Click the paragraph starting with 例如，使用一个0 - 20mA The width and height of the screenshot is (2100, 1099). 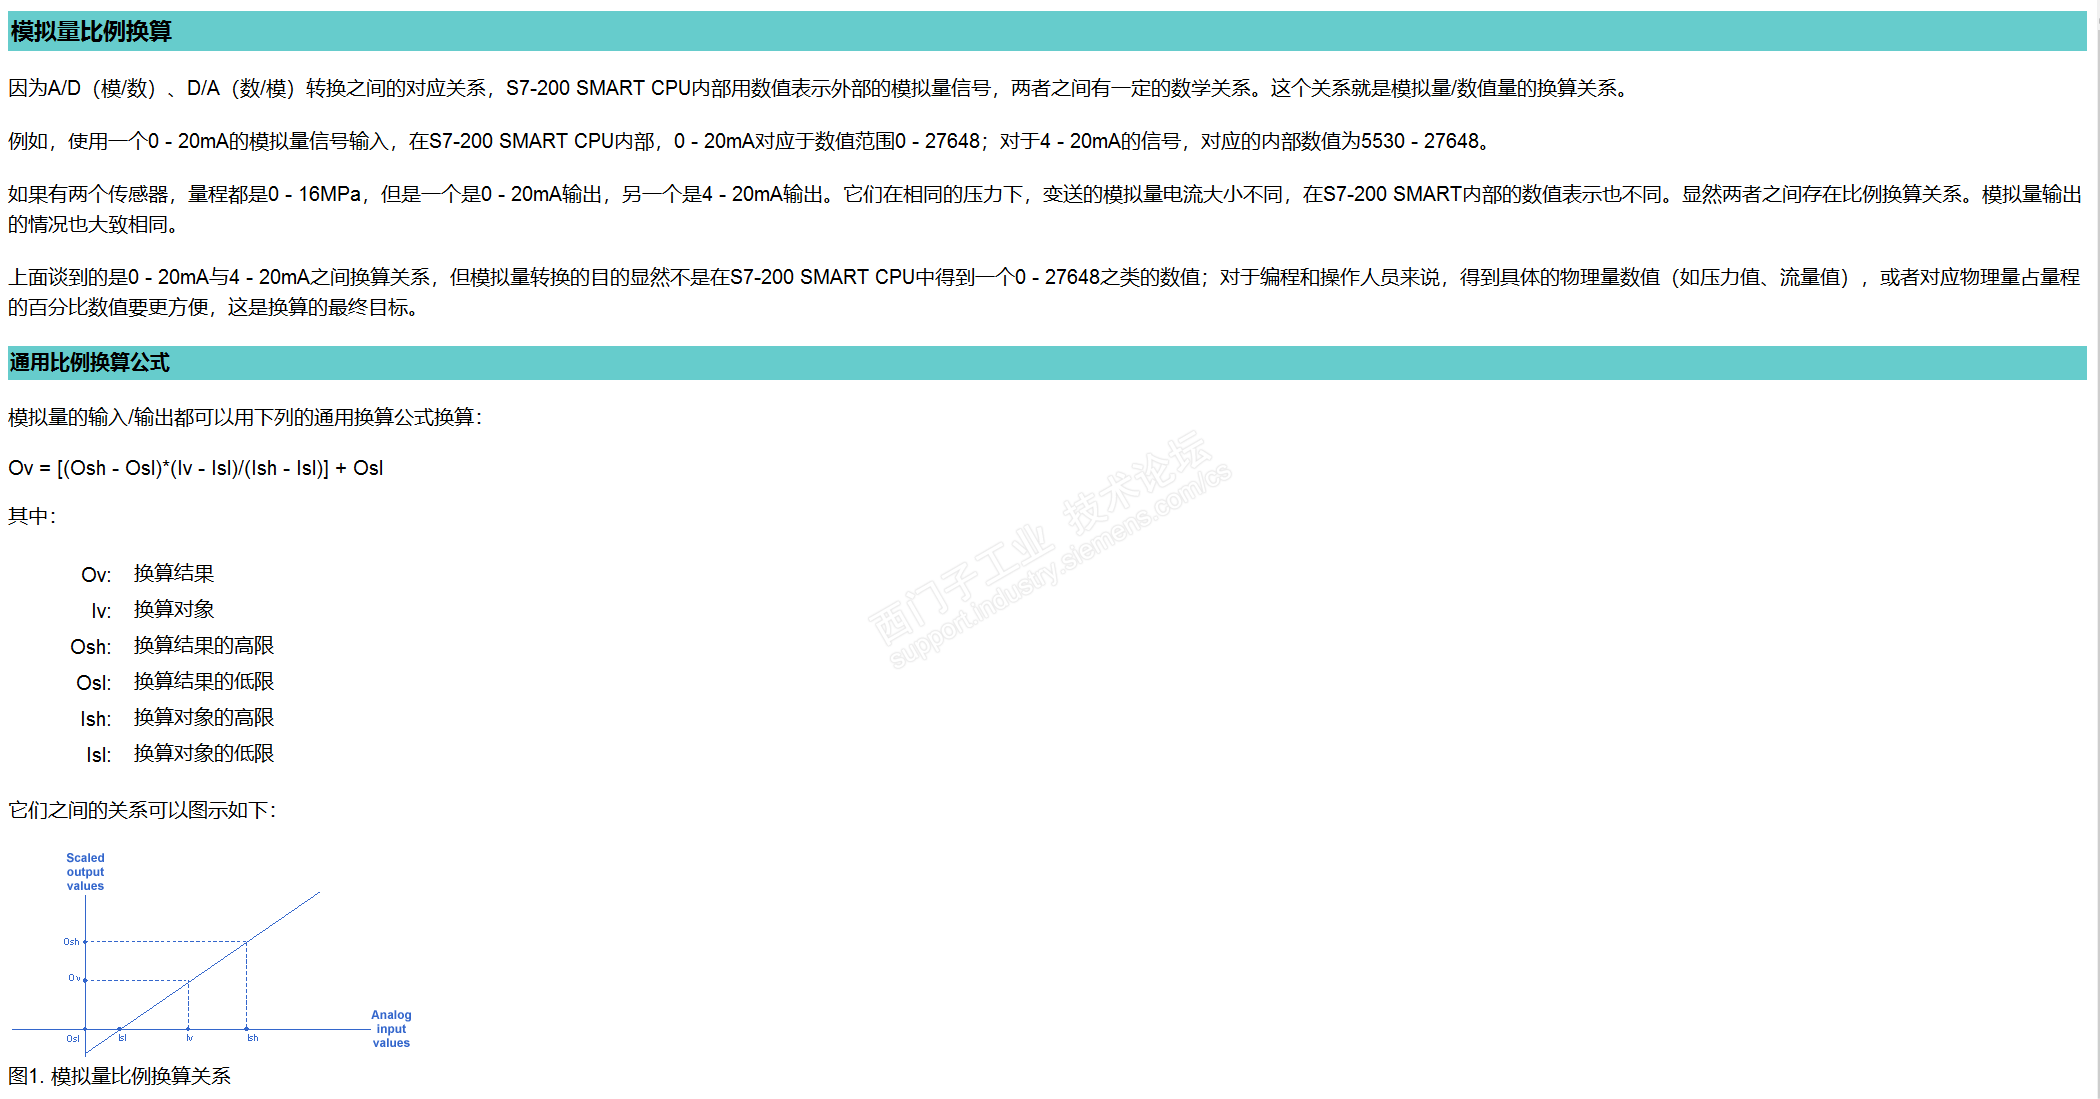tap(750, 141)
